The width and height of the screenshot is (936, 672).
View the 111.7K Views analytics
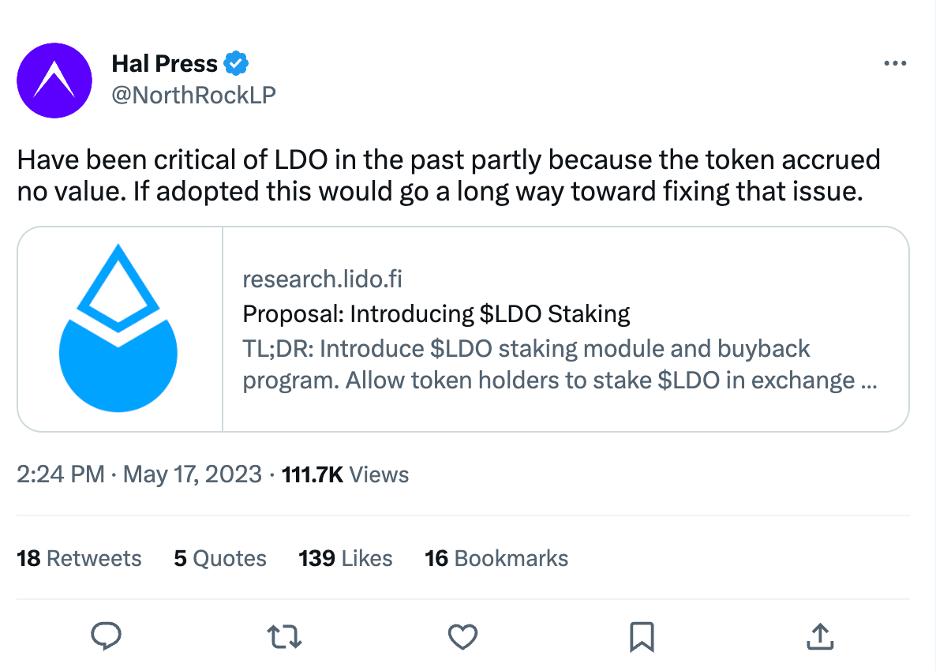pos(346,474)
